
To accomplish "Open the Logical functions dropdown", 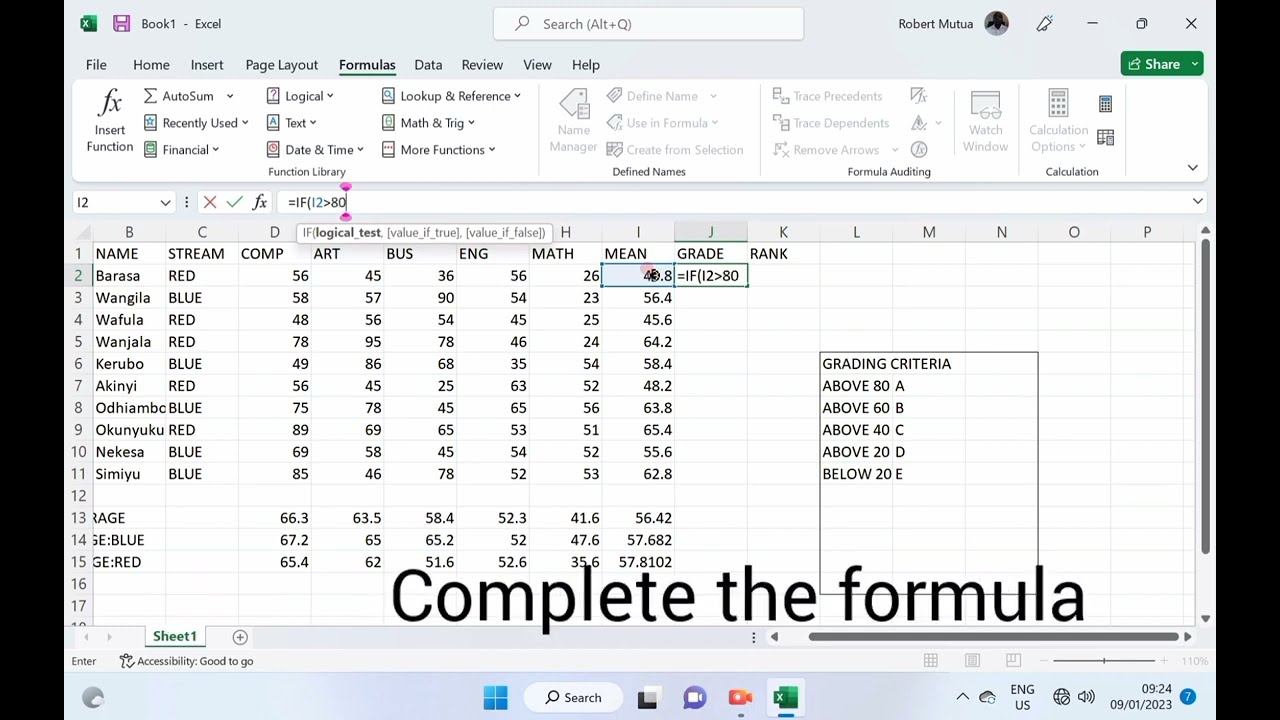I will [301, 96].
